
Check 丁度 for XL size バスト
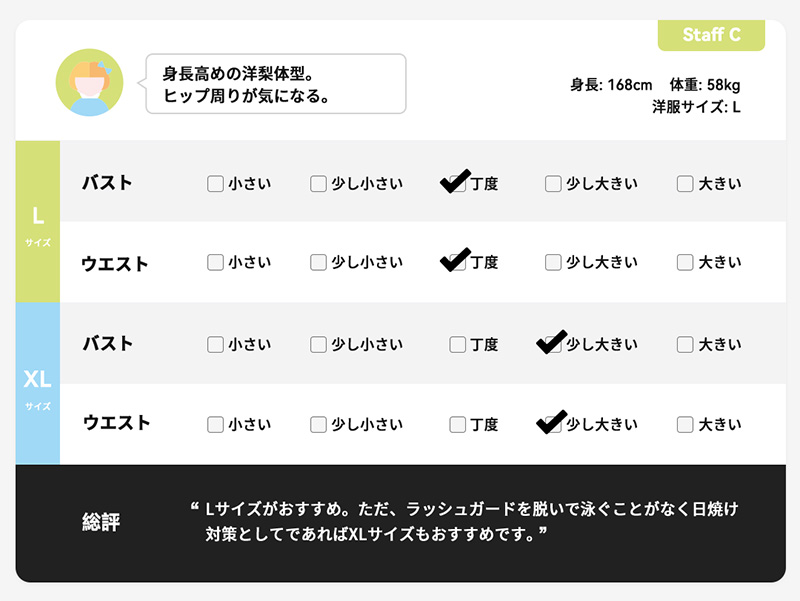pyautogui.click(x=457, y=345)
